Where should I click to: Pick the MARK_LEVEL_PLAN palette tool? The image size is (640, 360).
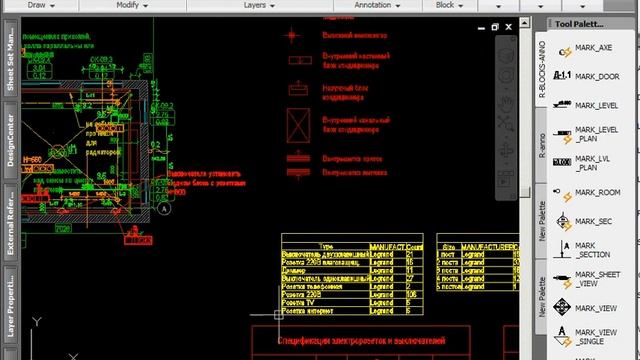point(586,134)
